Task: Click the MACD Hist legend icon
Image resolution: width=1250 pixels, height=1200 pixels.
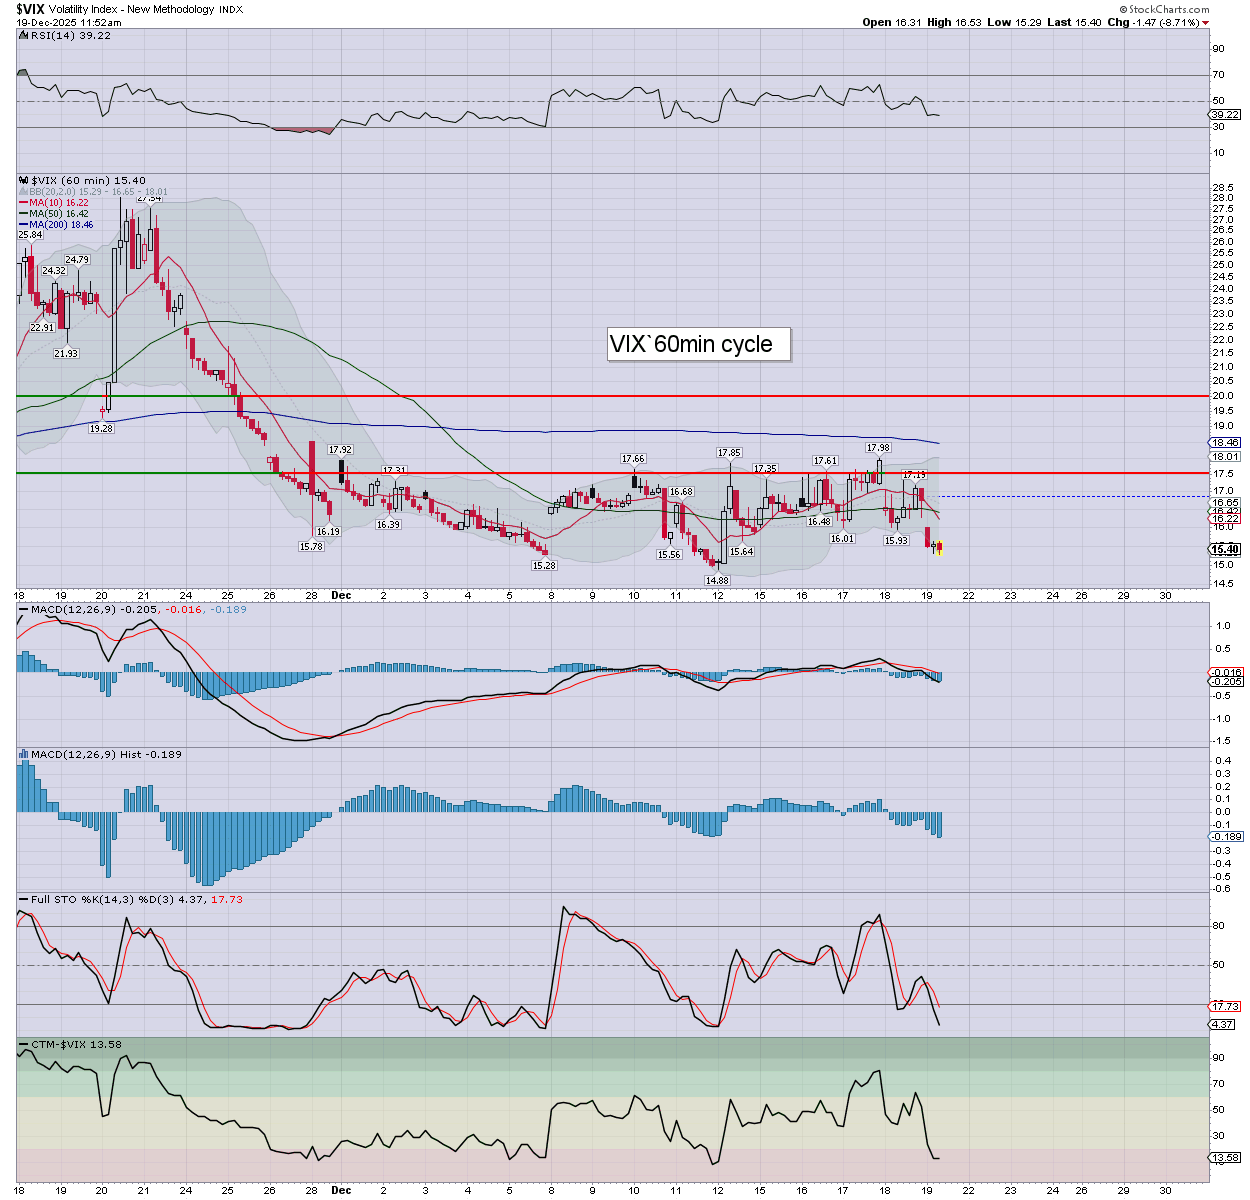Action: click(24, 754)
